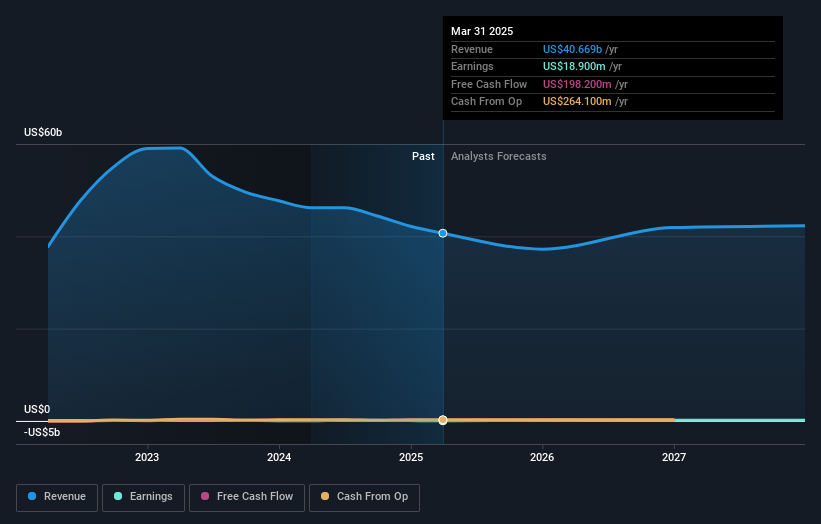Toggle the Earnings legend series

[143, 497]
